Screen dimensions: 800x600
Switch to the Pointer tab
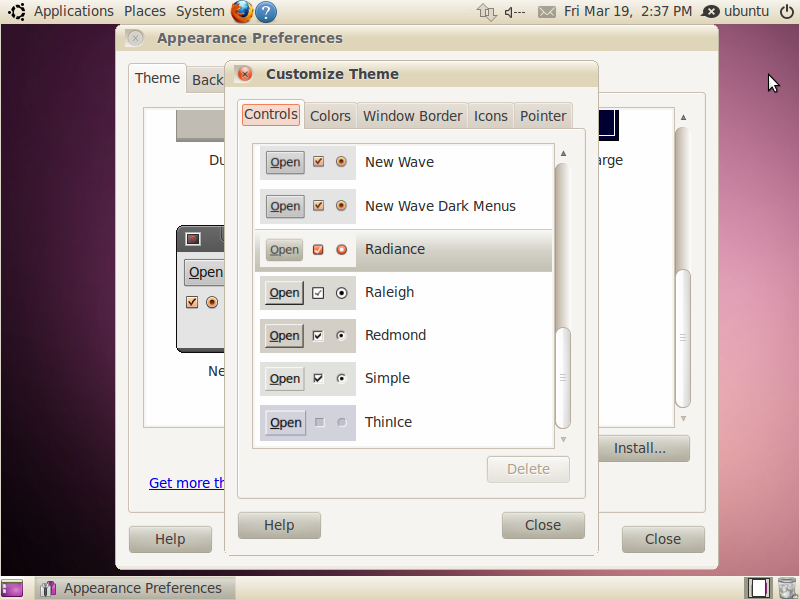point(543,116)
